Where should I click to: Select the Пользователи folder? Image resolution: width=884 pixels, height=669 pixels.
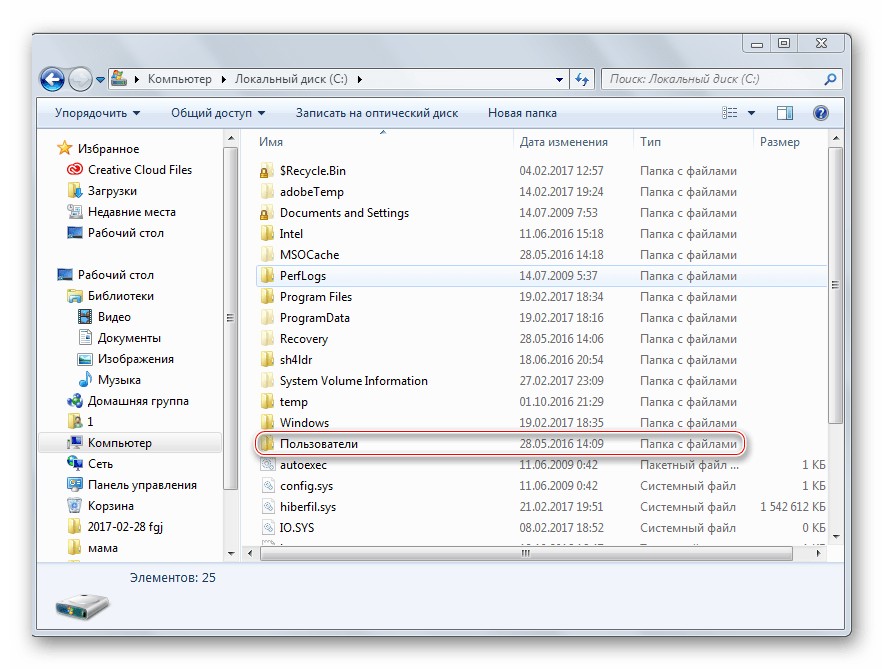(x=318, y=444)
